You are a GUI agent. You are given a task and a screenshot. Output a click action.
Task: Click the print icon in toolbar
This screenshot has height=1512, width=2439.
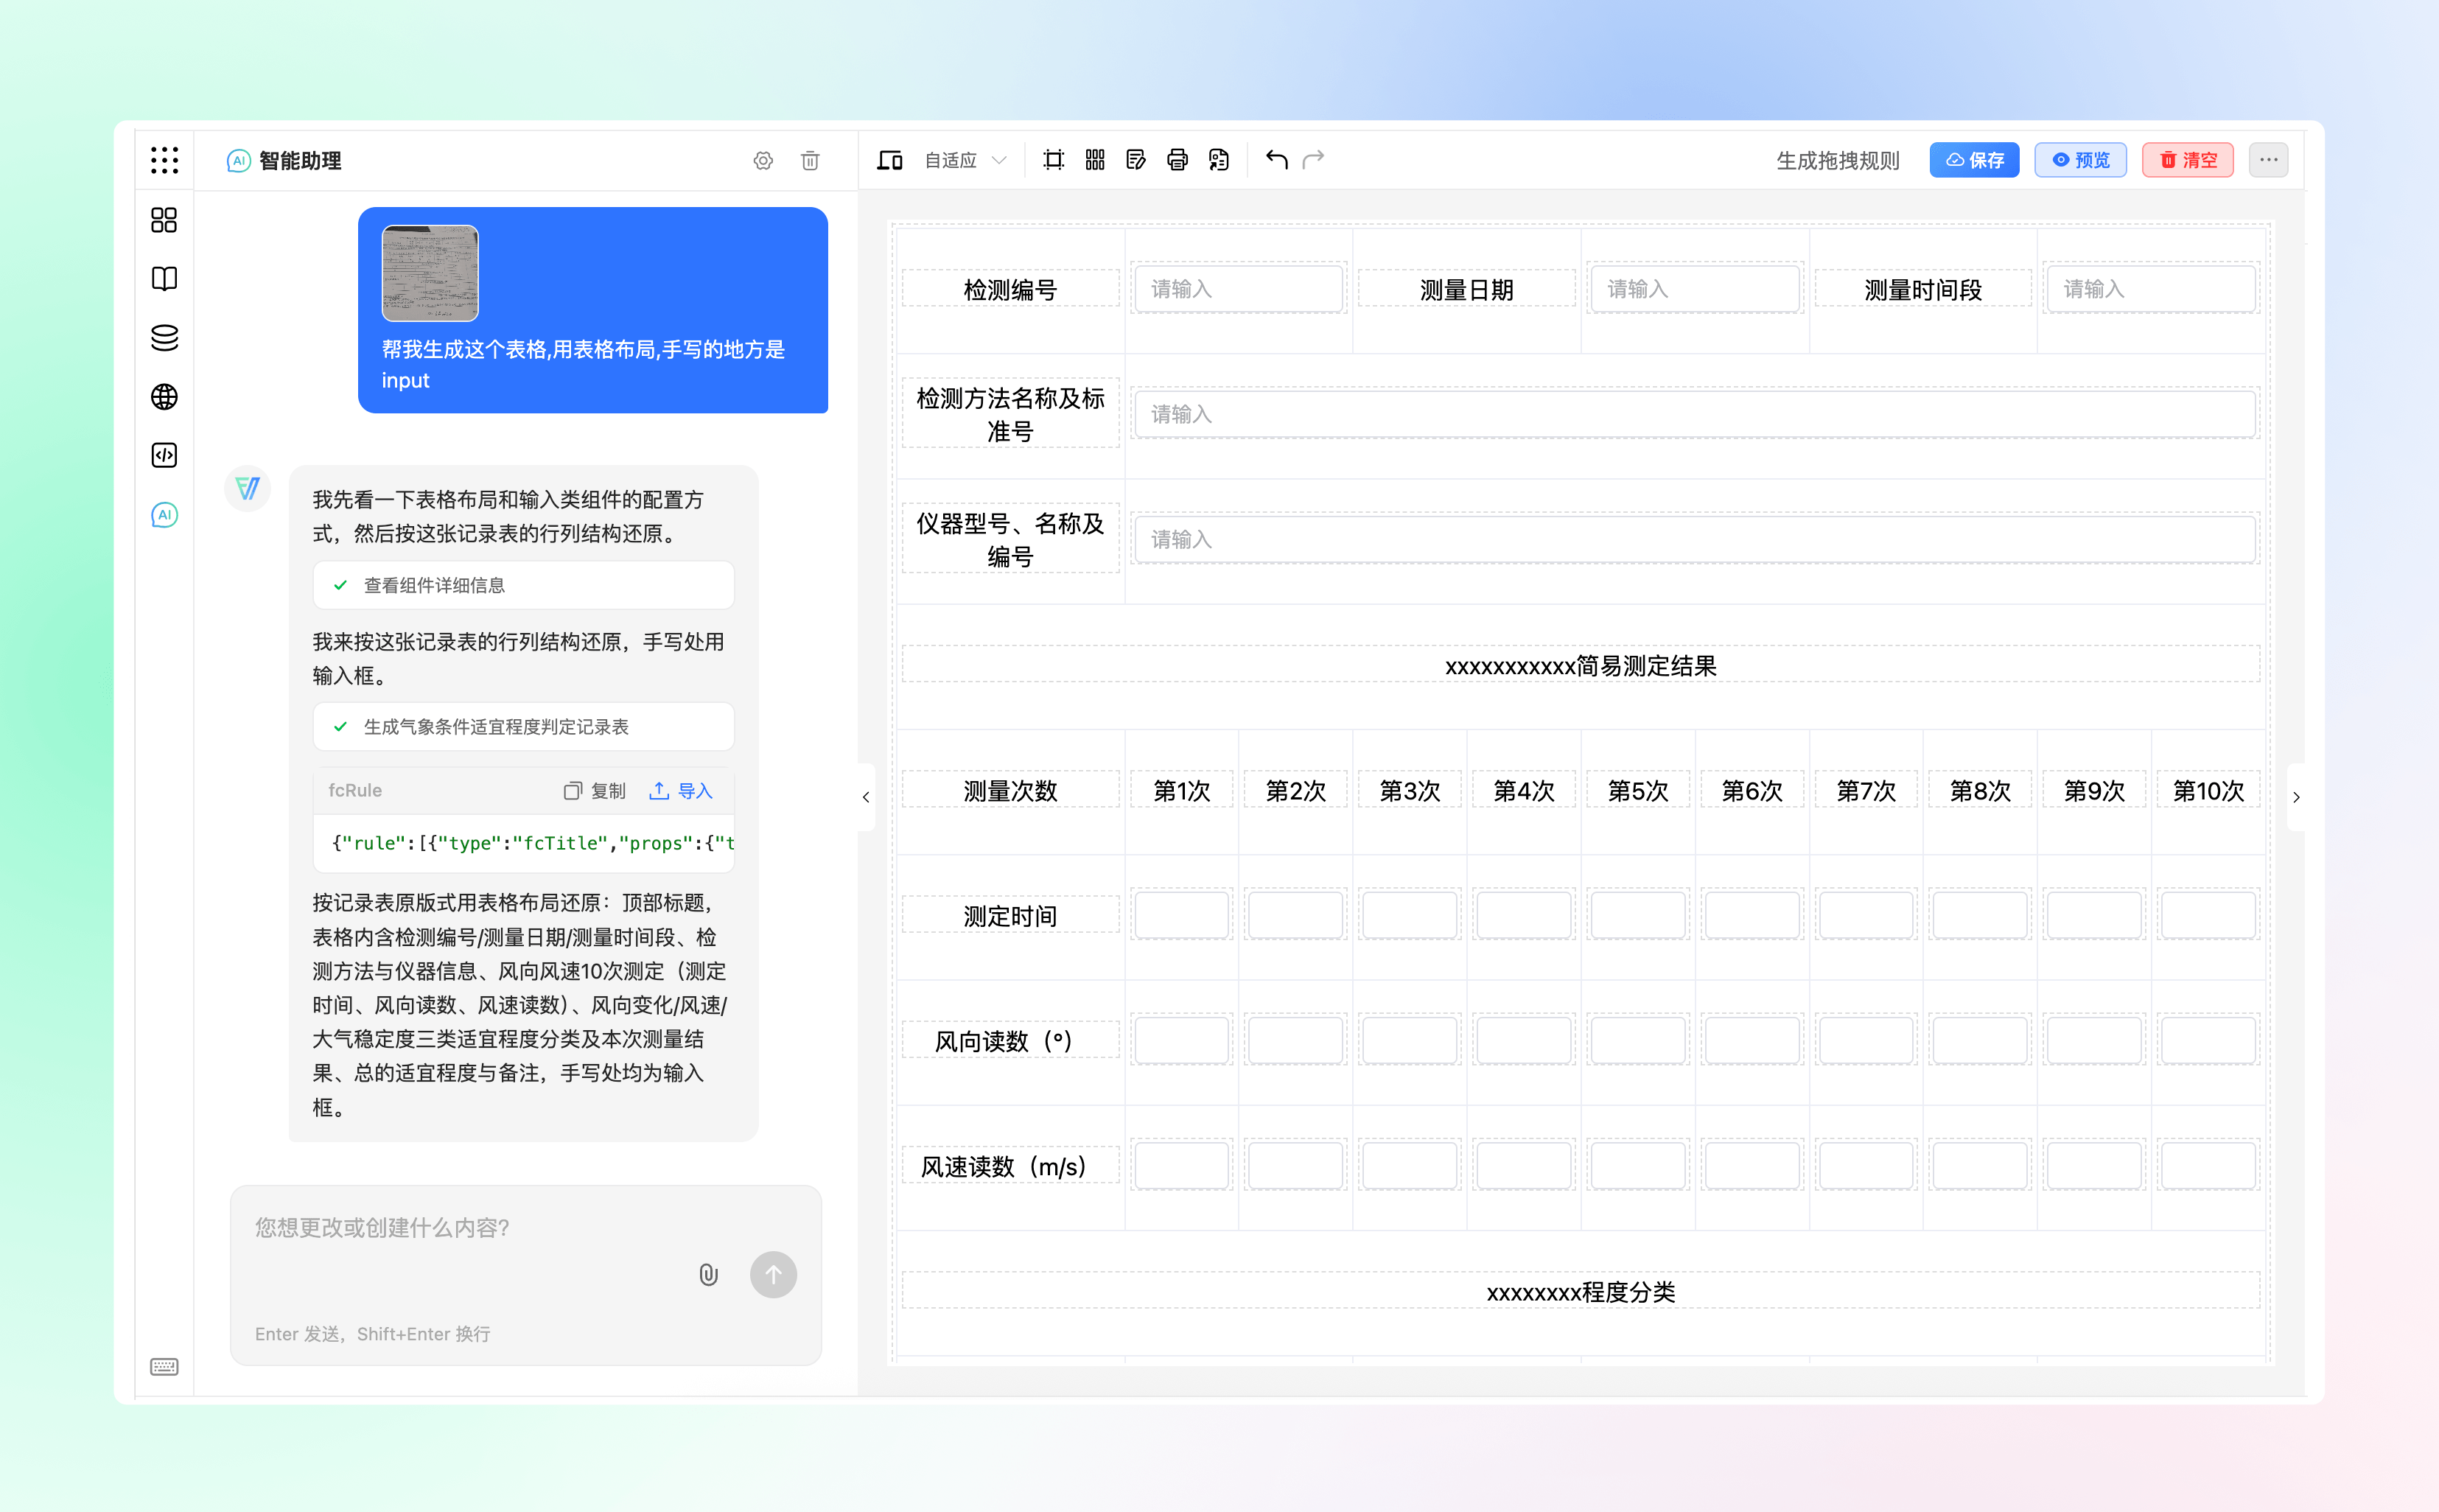tap(1177, 160)
